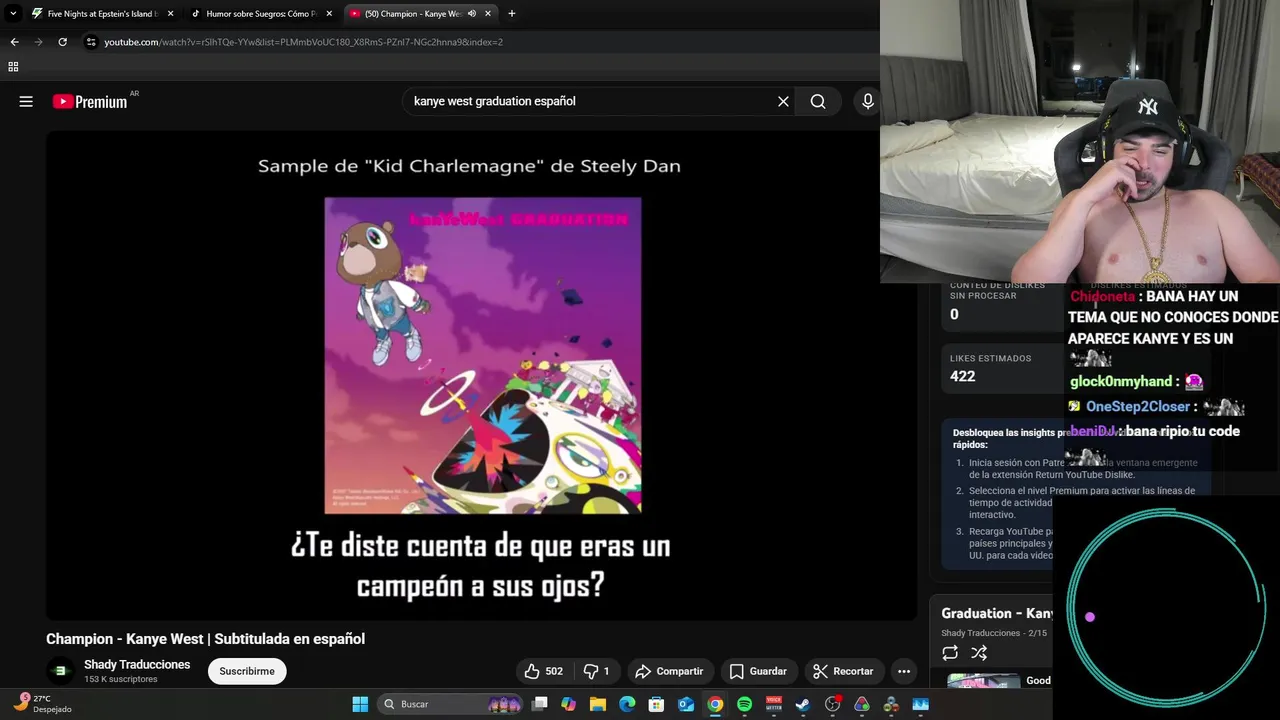This screenshot has width=1280, height=720.
Task: Open Spotify from taskbar
Action: pos(744,704)
